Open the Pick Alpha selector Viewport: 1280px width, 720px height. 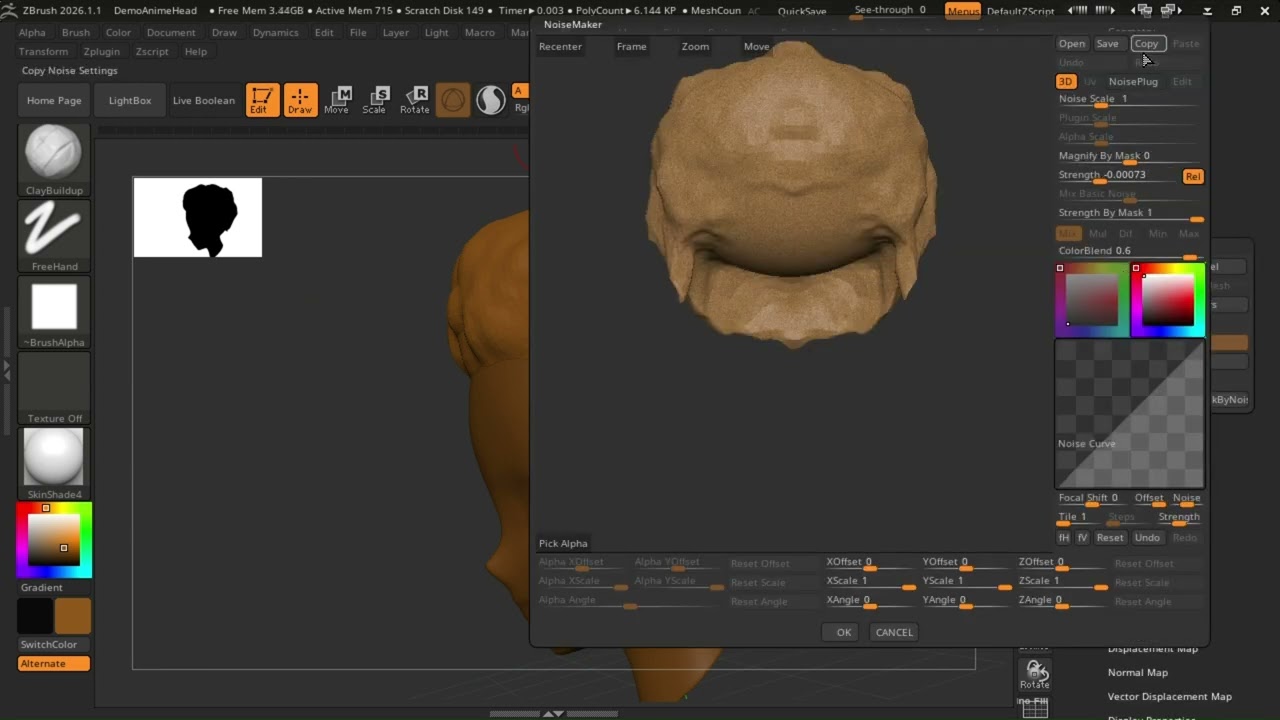[563, 543]
